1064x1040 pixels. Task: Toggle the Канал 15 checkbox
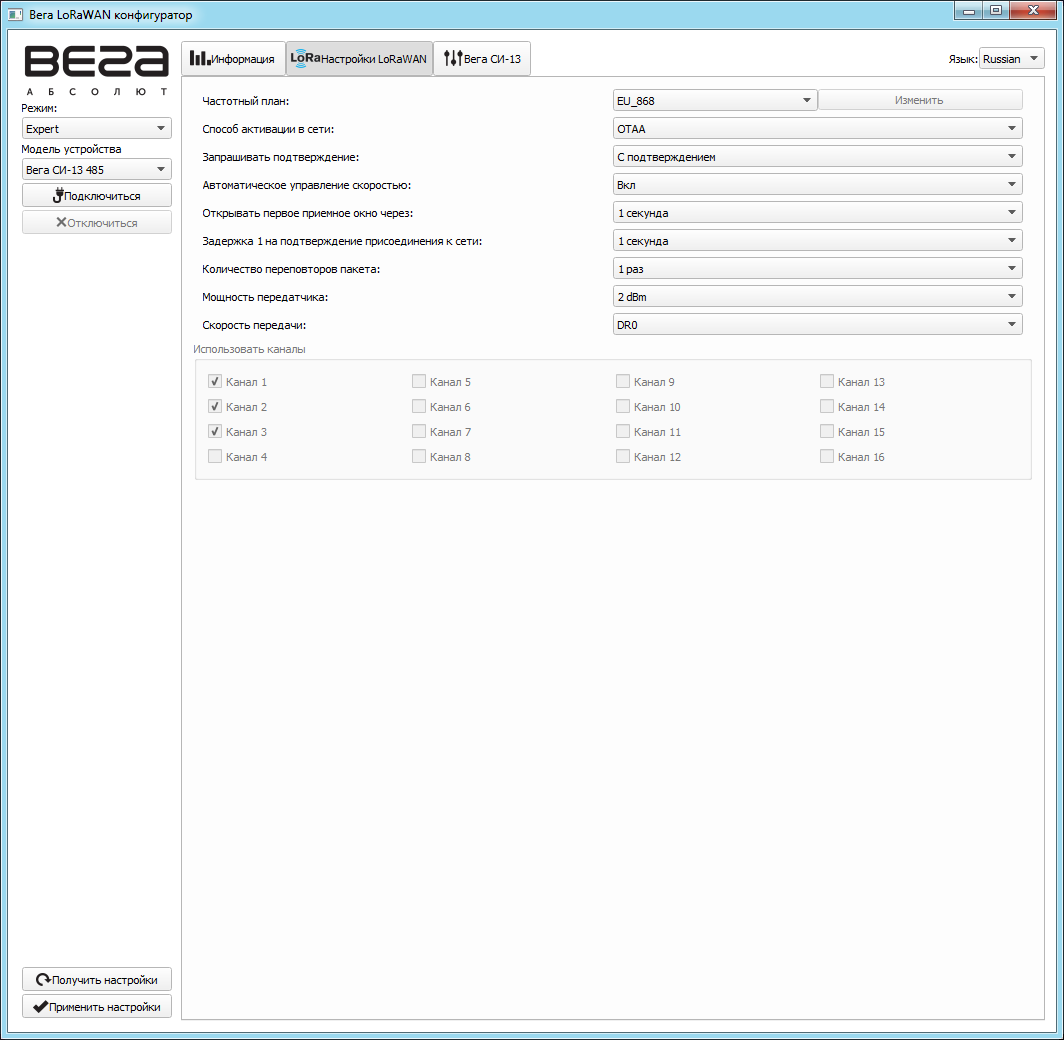point(826,431)
